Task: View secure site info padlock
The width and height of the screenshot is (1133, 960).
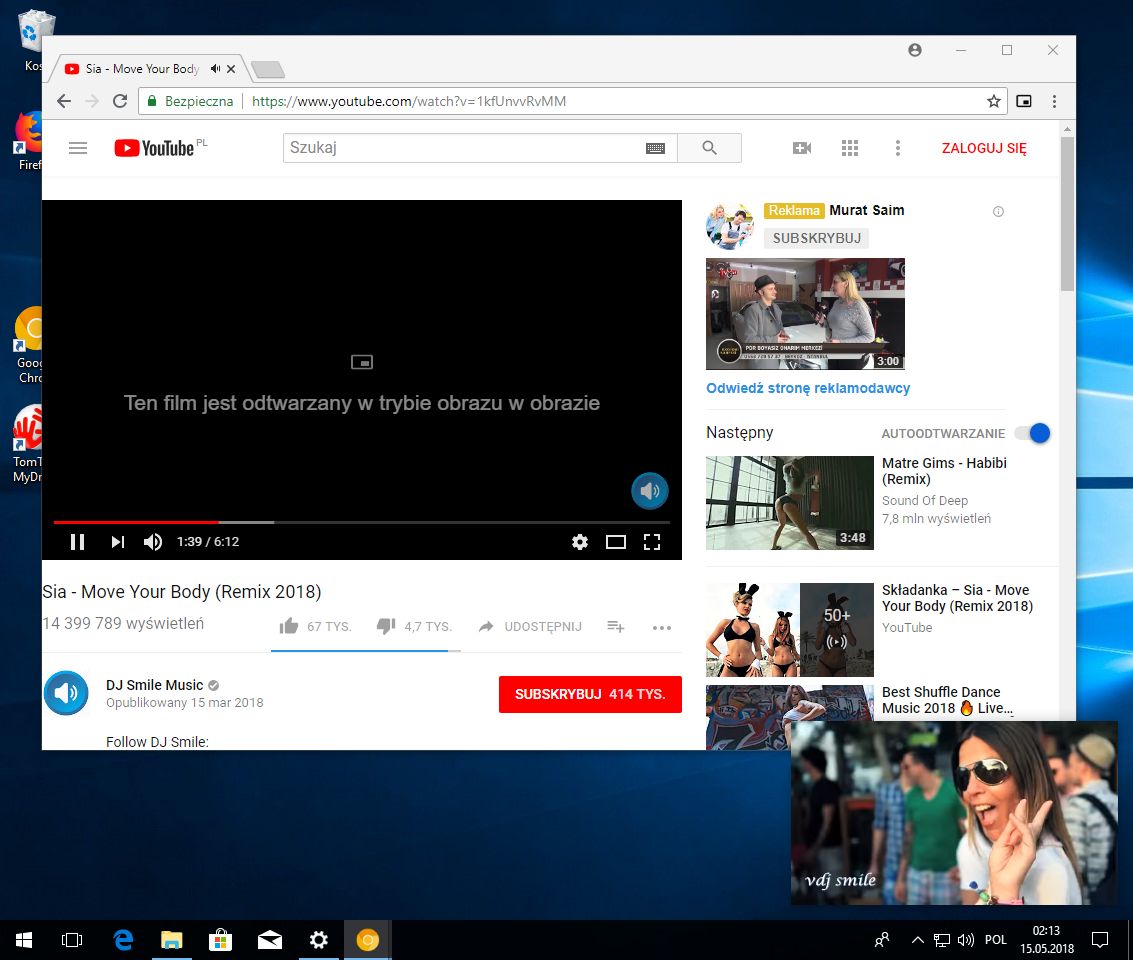Action: 152,101
